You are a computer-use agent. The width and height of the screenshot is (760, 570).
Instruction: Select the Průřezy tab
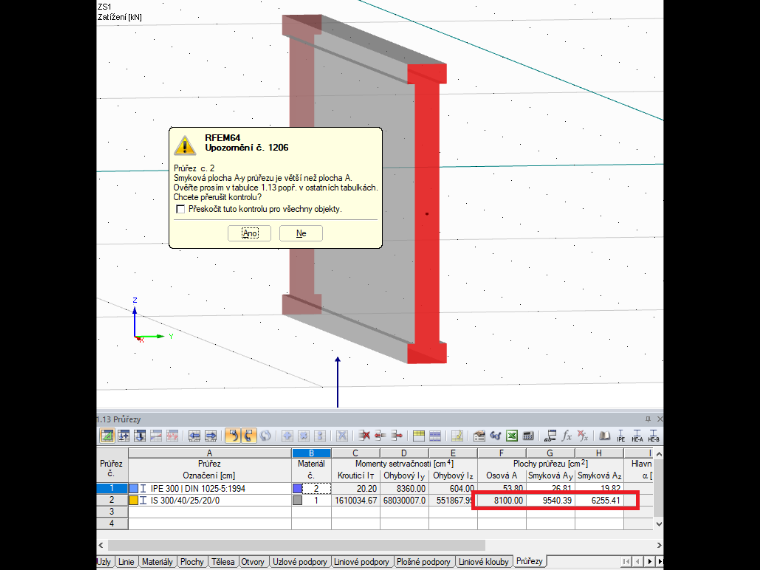tap(529, 561)
